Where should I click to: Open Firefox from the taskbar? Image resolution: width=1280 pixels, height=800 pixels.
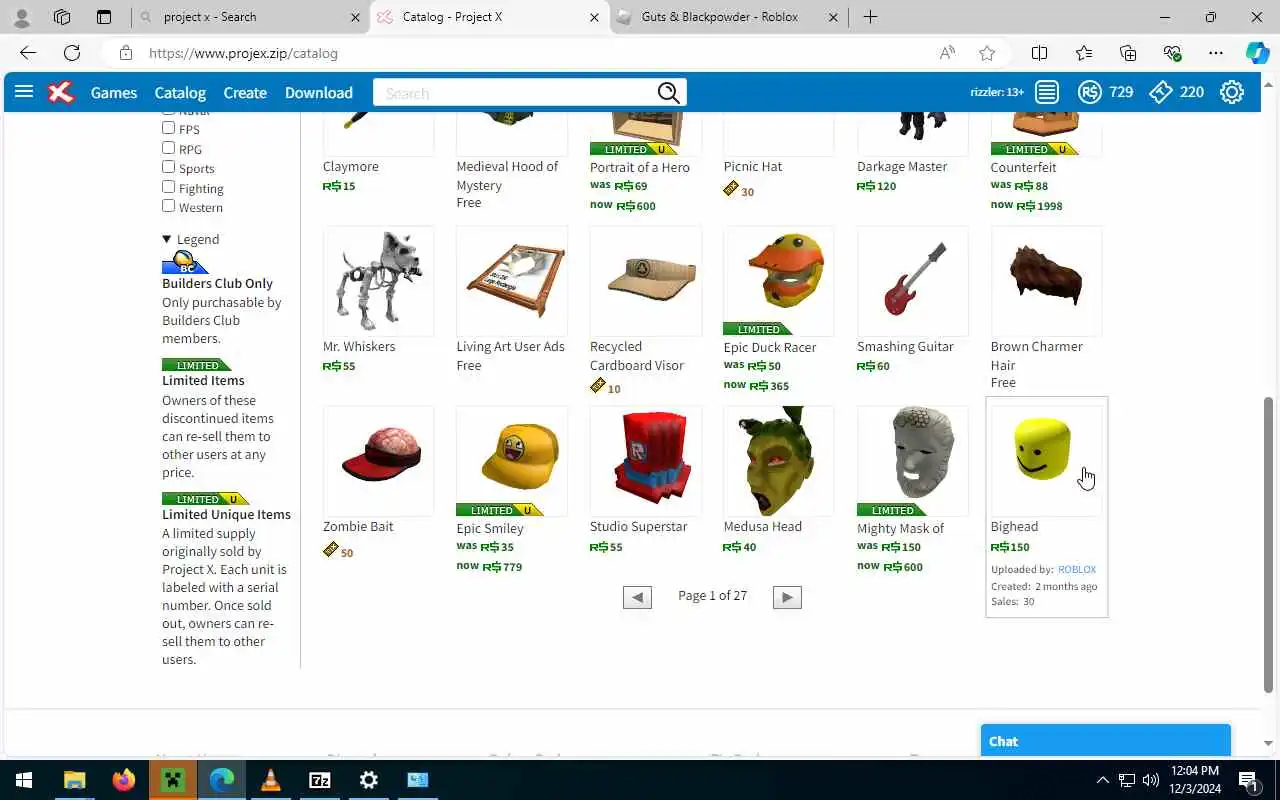(124, 780)
